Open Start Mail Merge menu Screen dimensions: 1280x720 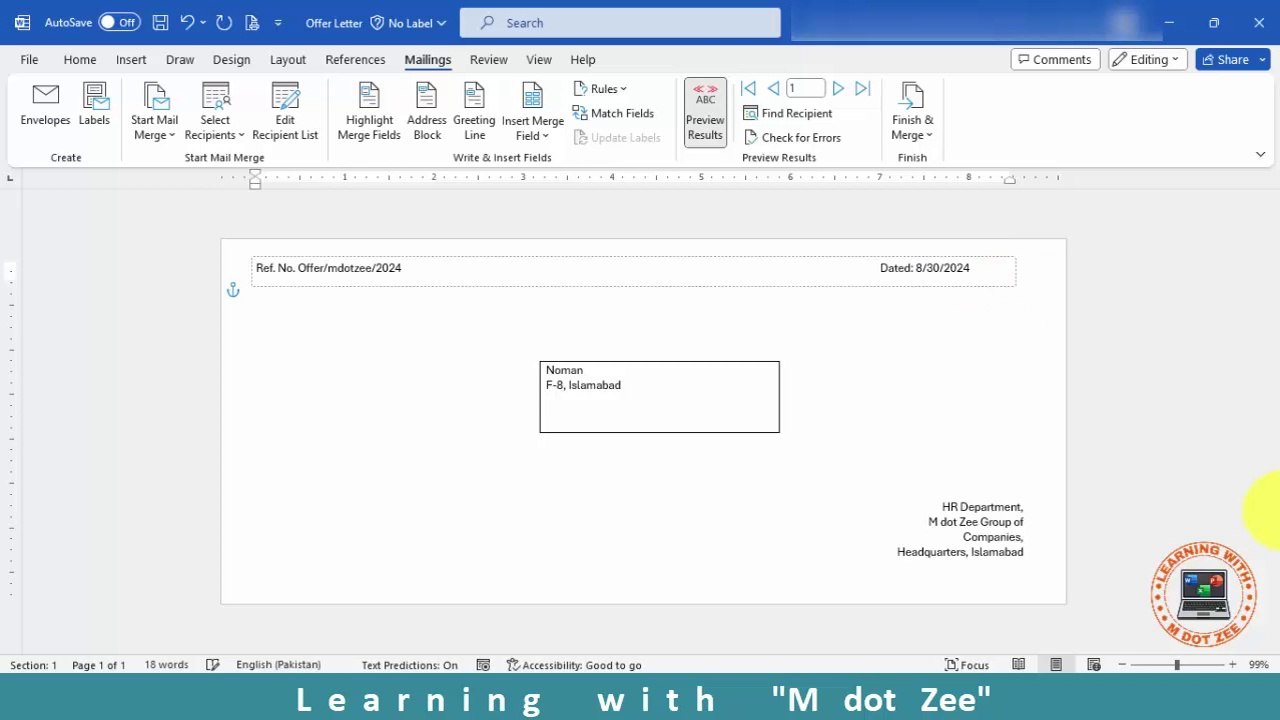(x=154, y=112)
